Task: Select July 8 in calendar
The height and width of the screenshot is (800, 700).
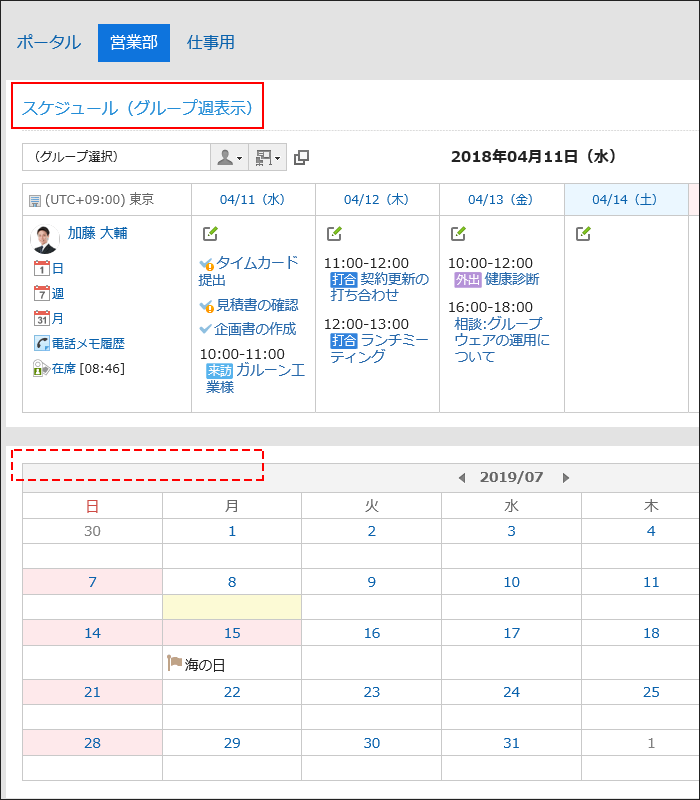Action: pos(232,582)
